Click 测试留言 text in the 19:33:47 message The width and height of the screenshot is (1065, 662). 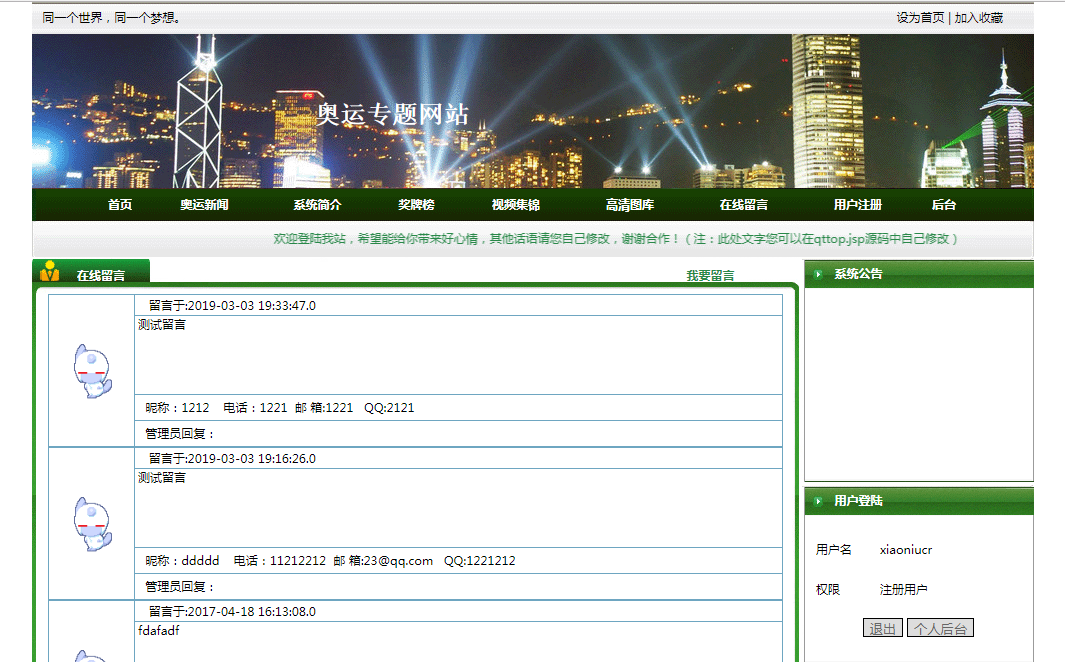[162, 325]
